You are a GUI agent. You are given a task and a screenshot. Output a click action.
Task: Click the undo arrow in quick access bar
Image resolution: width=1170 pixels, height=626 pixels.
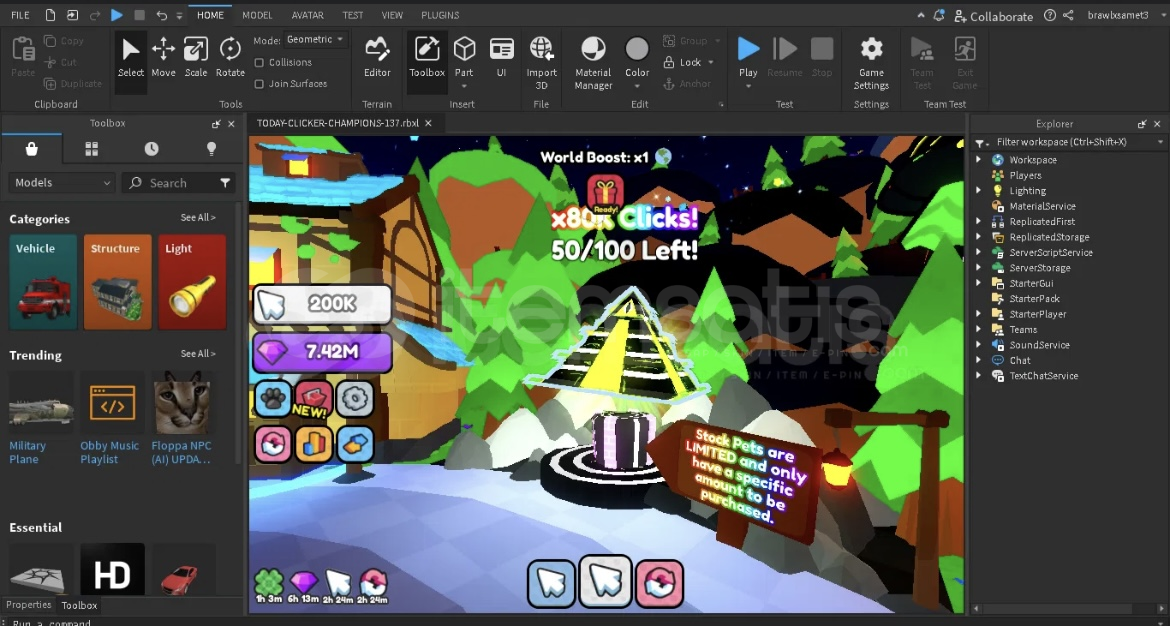click(x=162, y=15)
